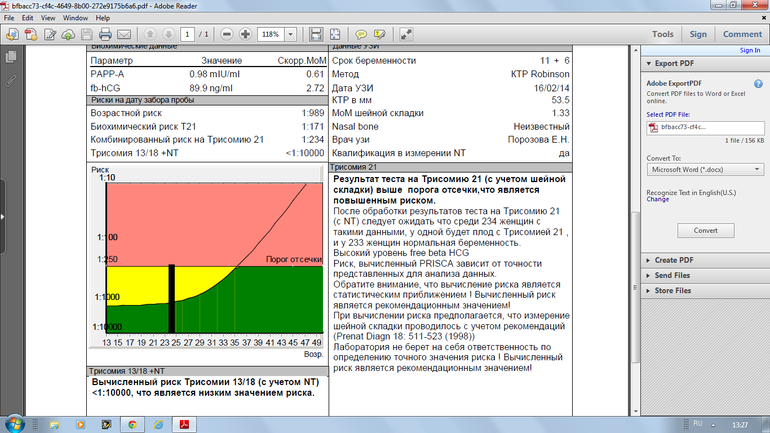The width and height of the screenshot is (770, 433).
Task: Click the PAPP-A parameter row
Action: [x=207, y=74]
